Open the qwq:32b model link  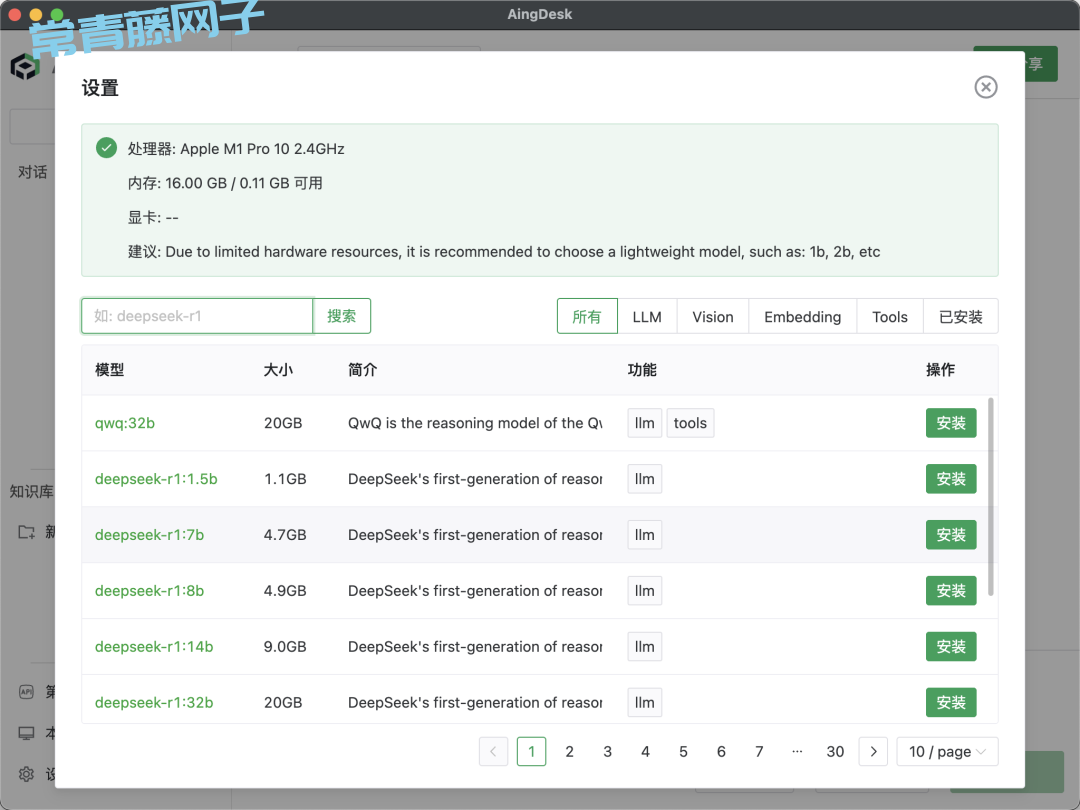click(125, 423)
